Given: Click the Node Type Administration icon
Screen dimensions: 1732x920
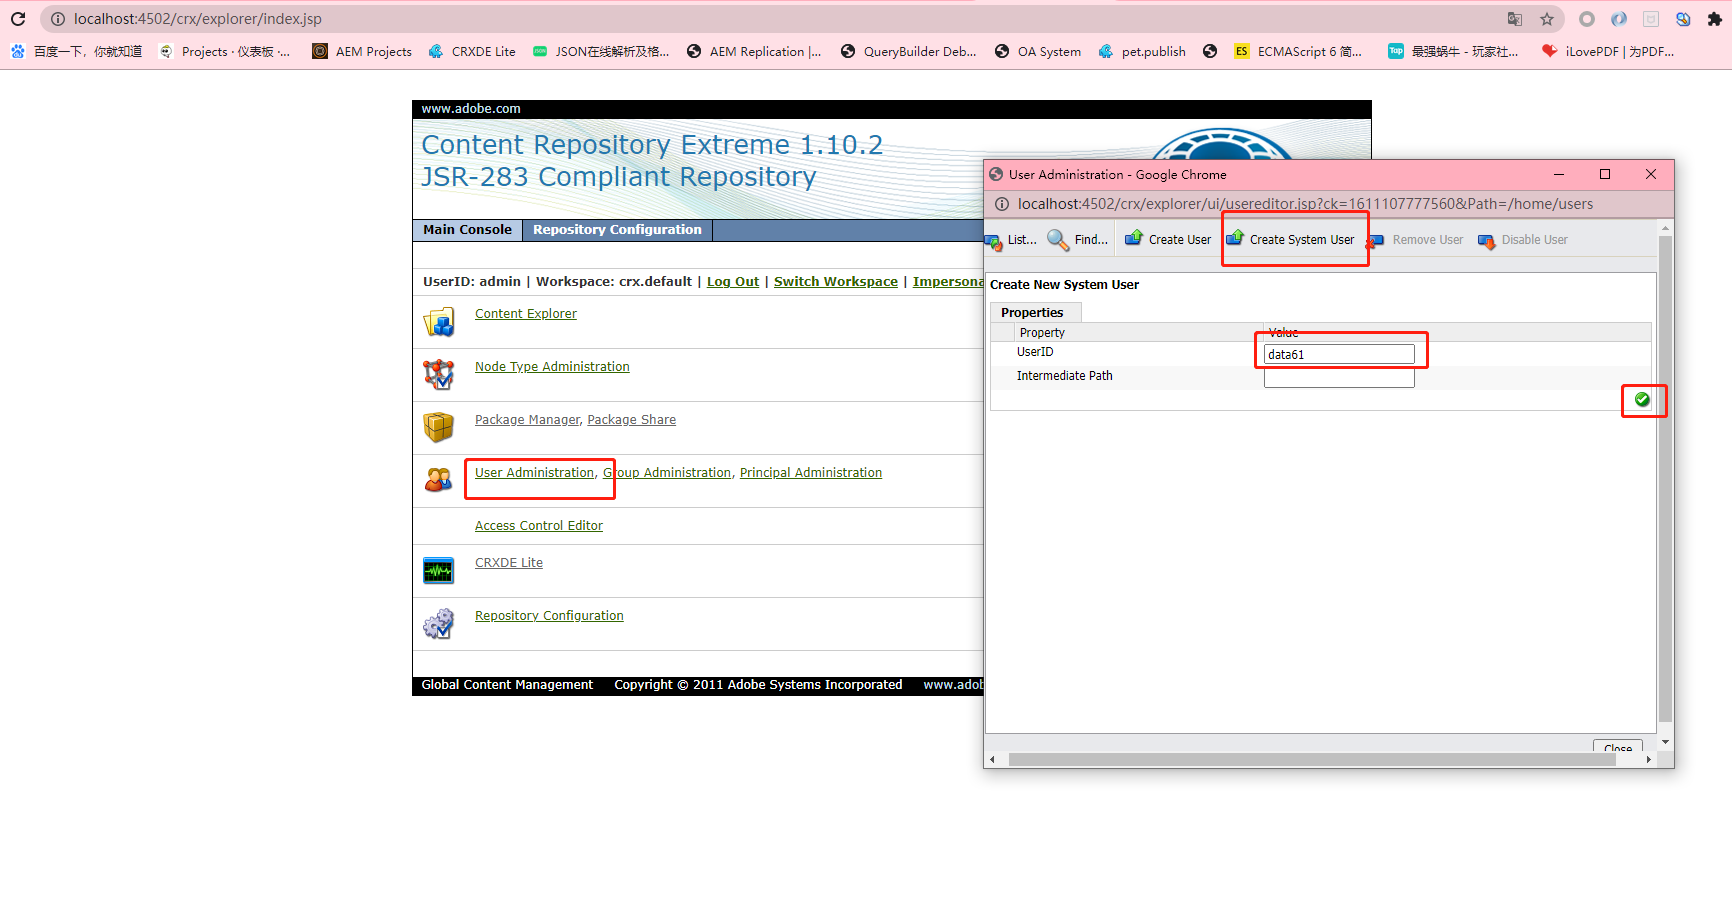Looking at the screenshot, I should [x=439, y=375].
